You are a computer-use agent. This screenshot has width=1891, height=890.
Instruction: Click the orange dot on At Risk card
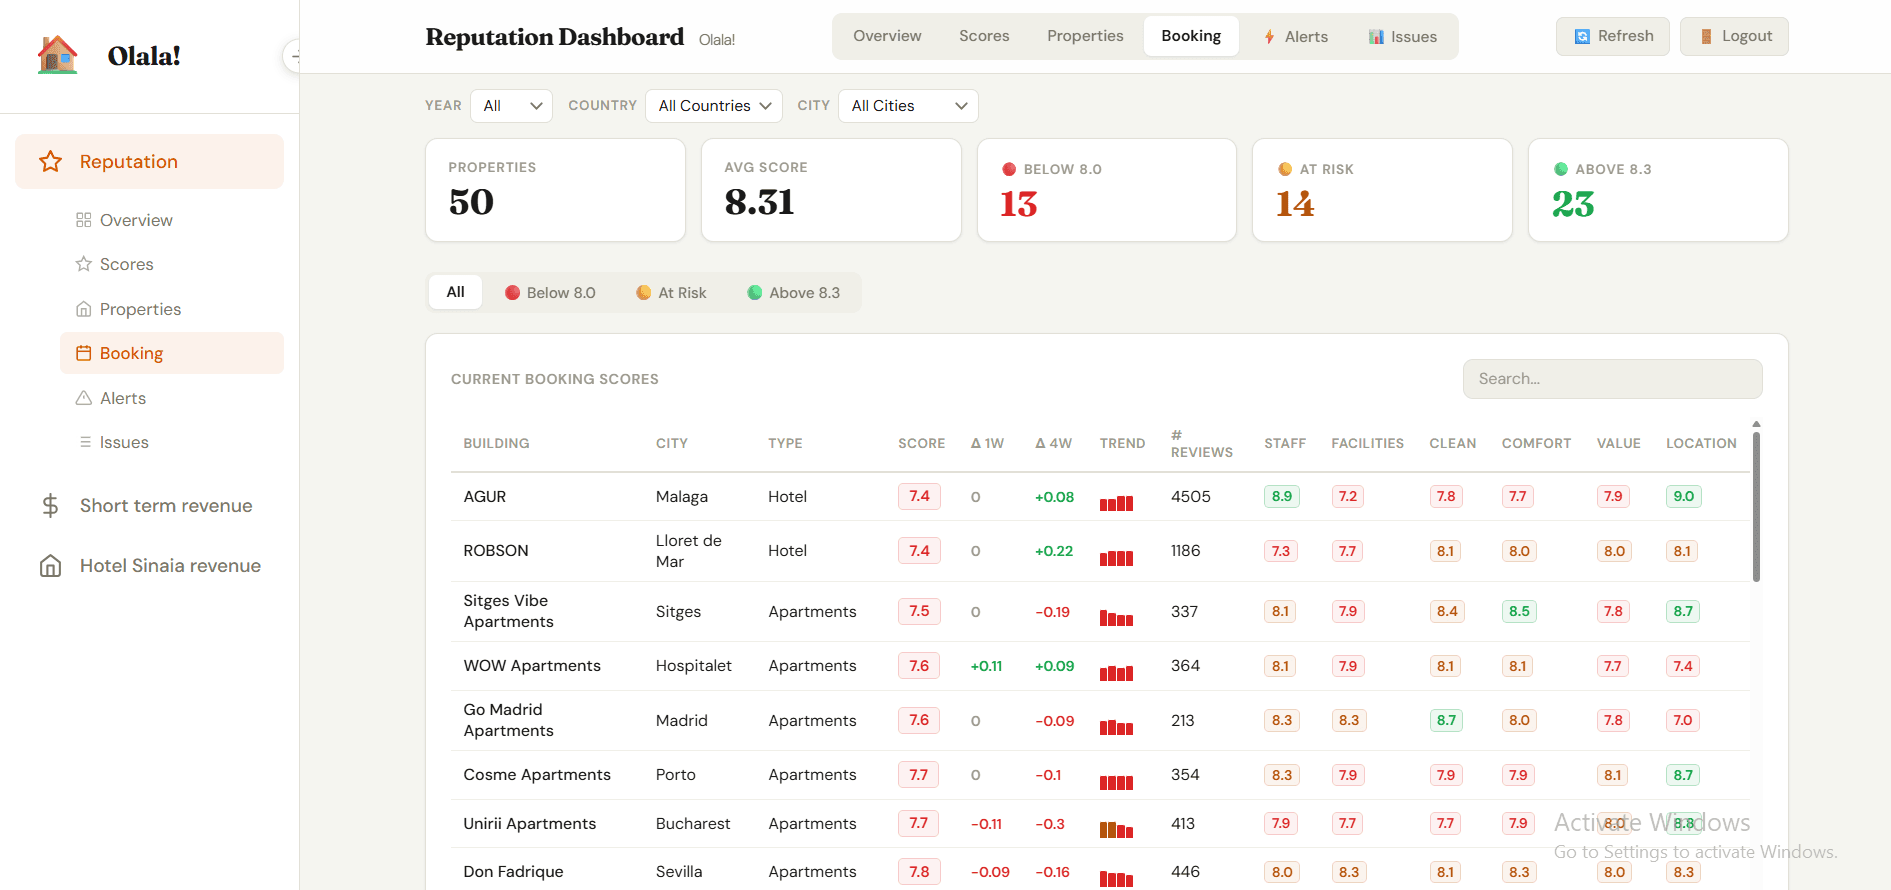pos(1285,169)
